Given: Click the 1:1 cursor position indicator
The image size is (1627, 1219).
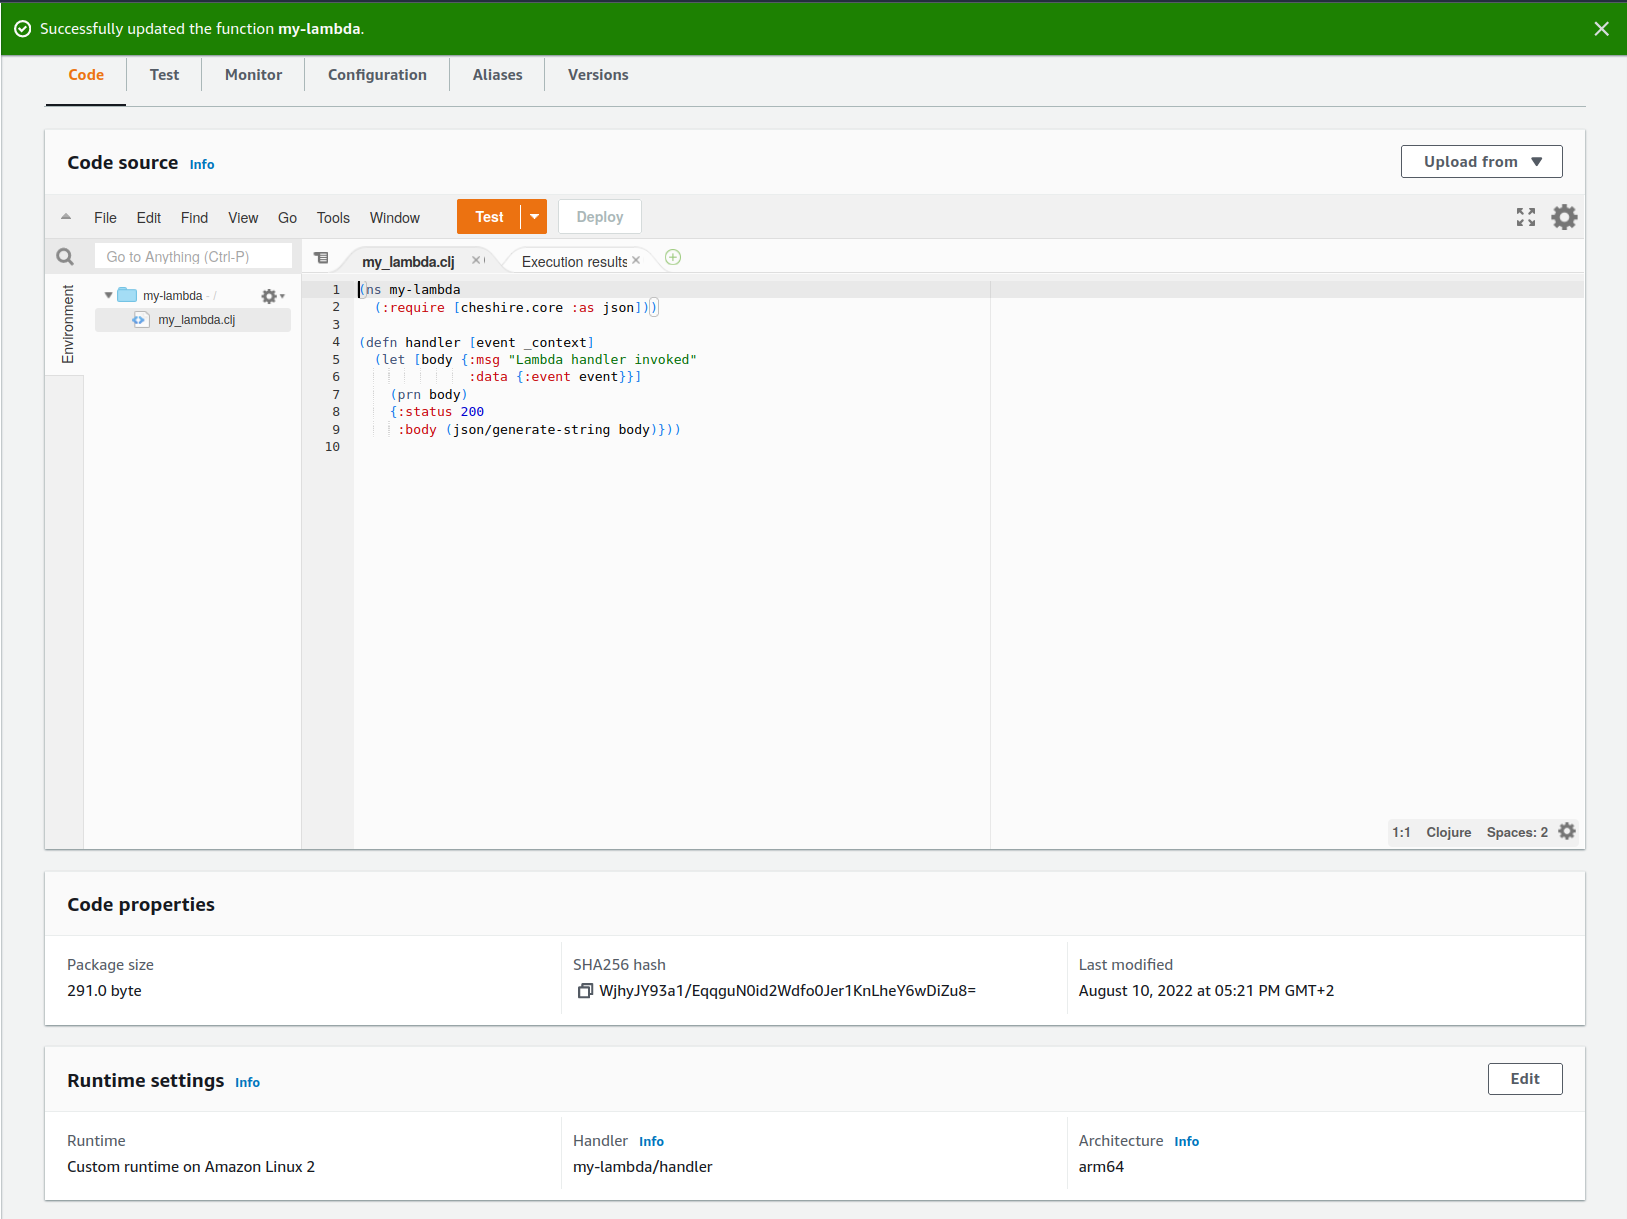Looking at the screenshot, I should (x=1401, y=832).
